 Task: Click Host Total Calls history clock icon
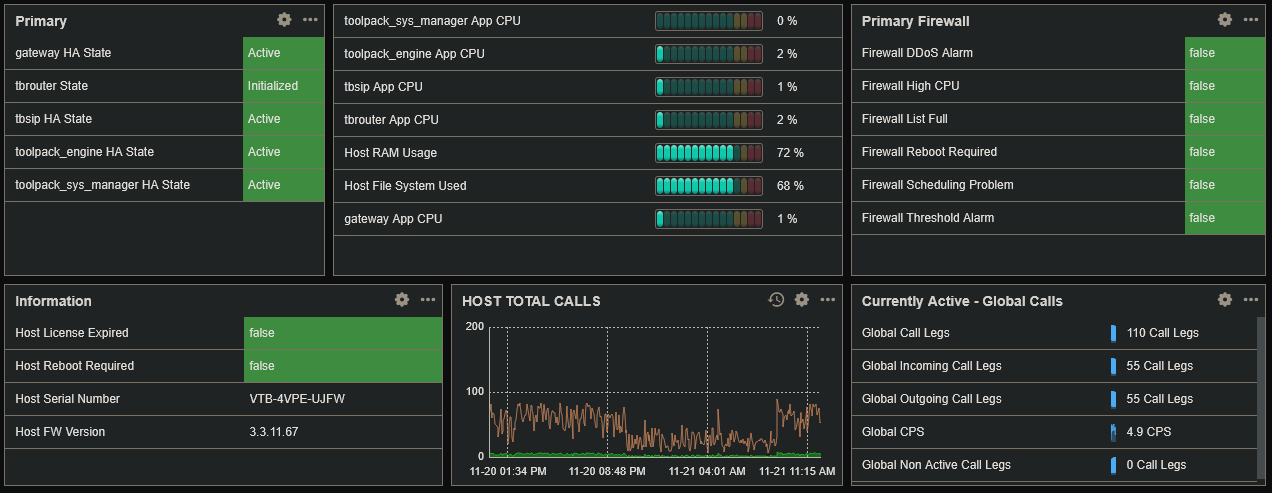775,300
